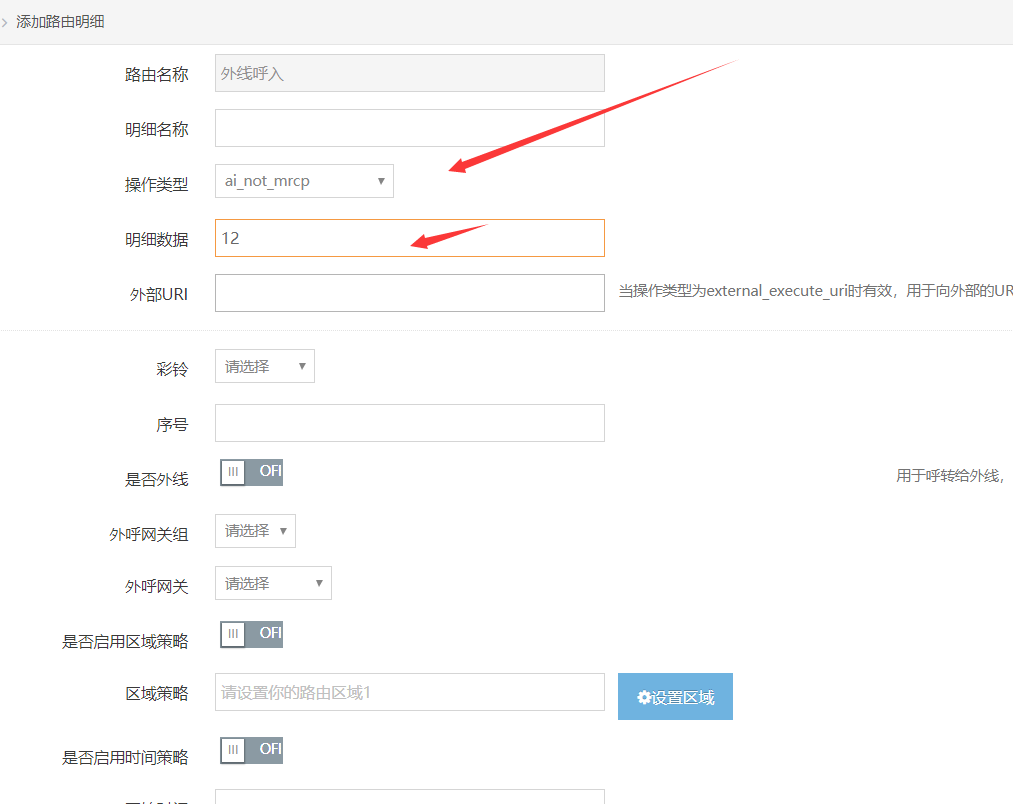The image size is (1013, 804).
Task: Toggle the 是否外线 switch on
Action: (x=251, y=473)
